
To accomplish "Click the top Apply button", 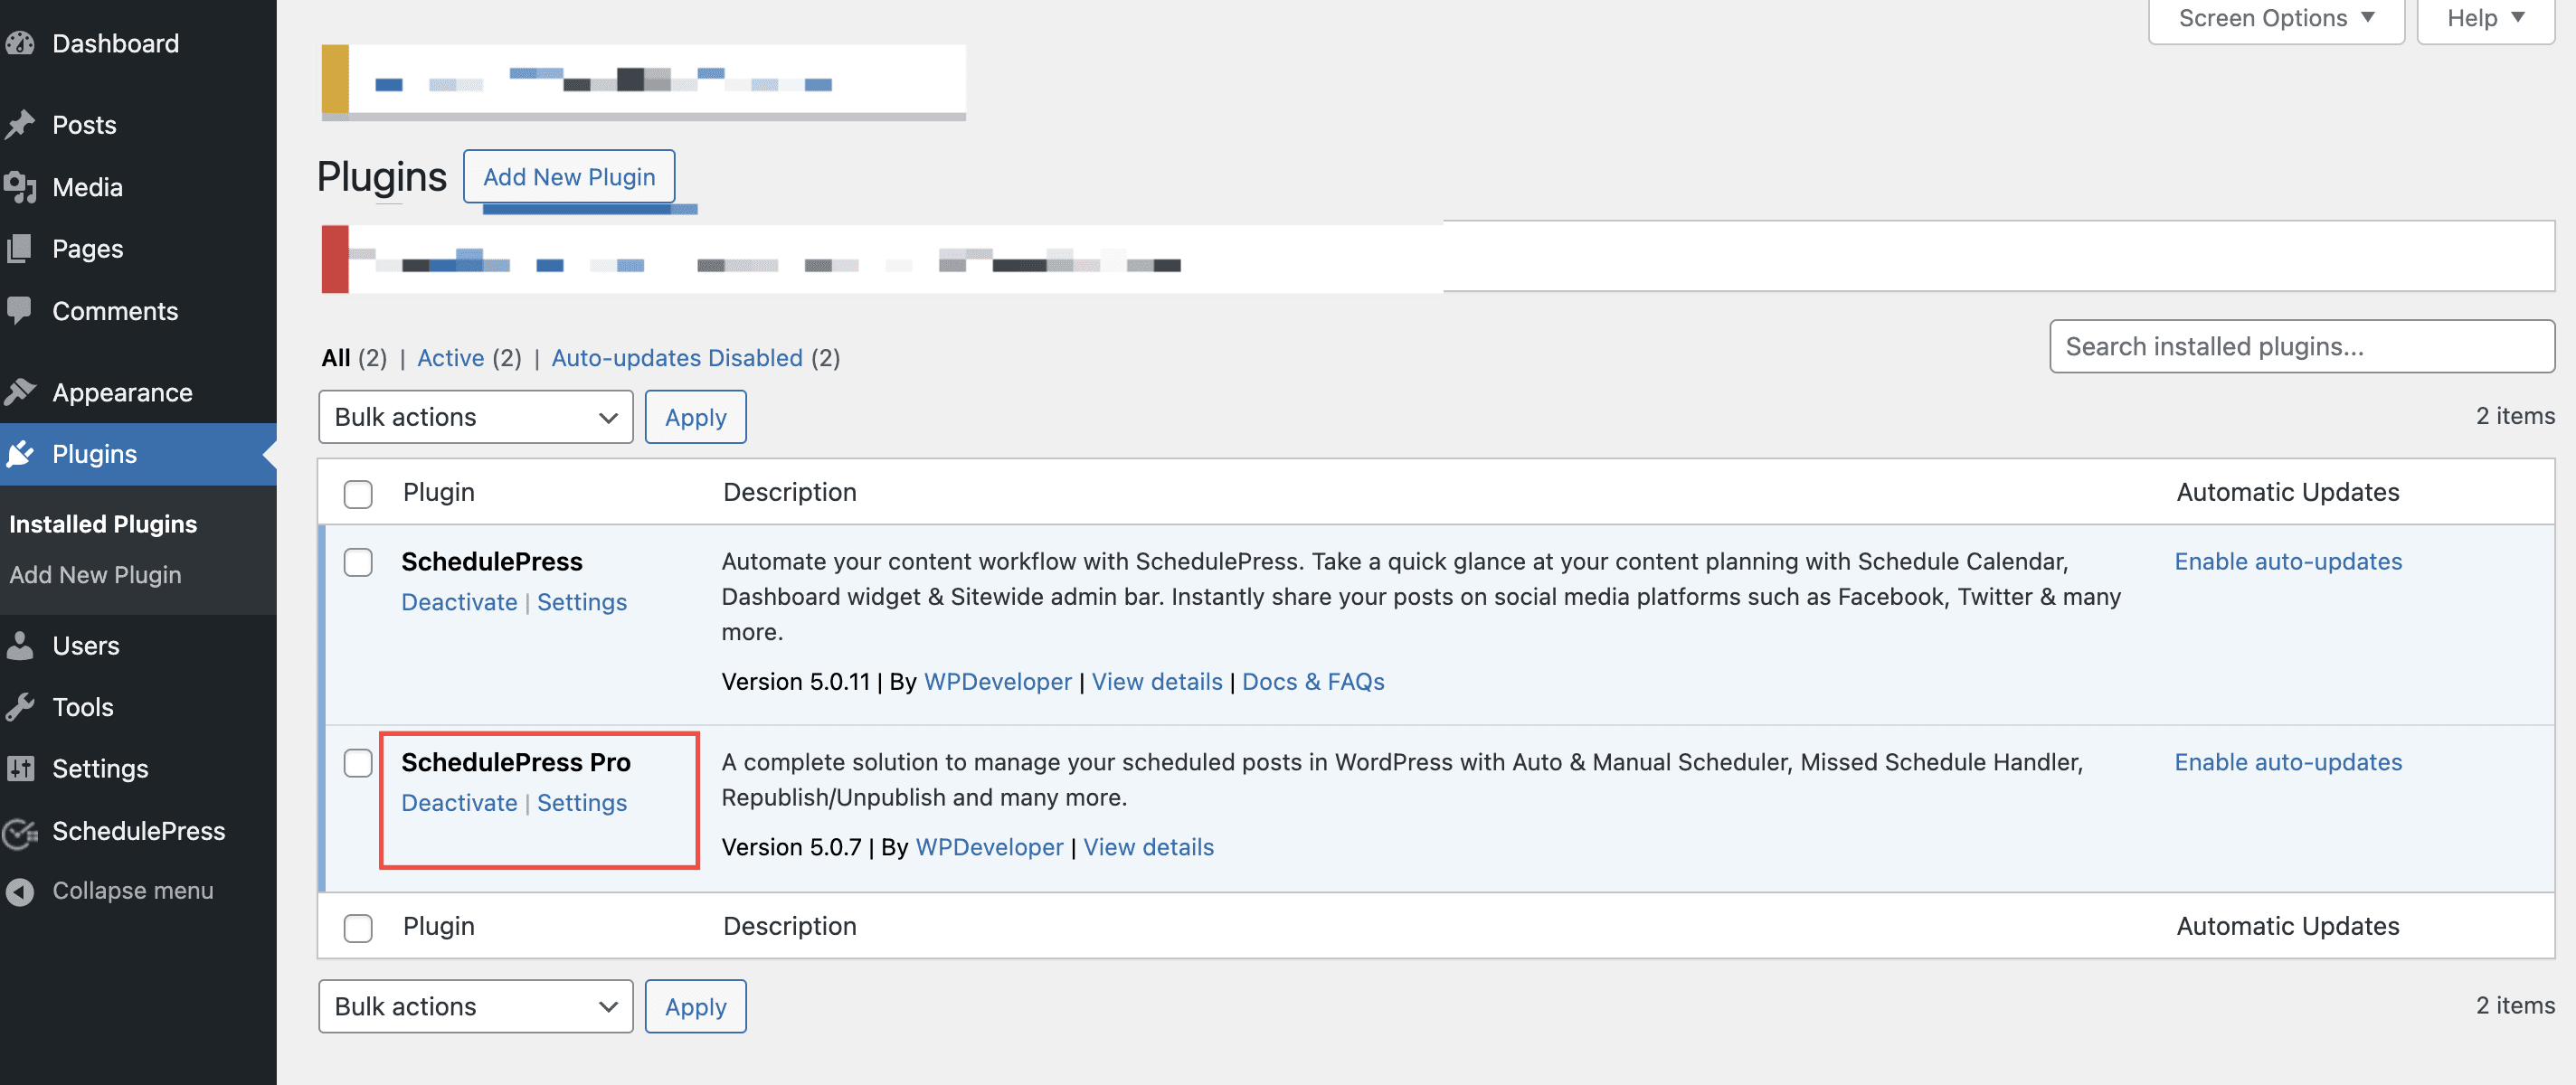I will coord(696,417).
